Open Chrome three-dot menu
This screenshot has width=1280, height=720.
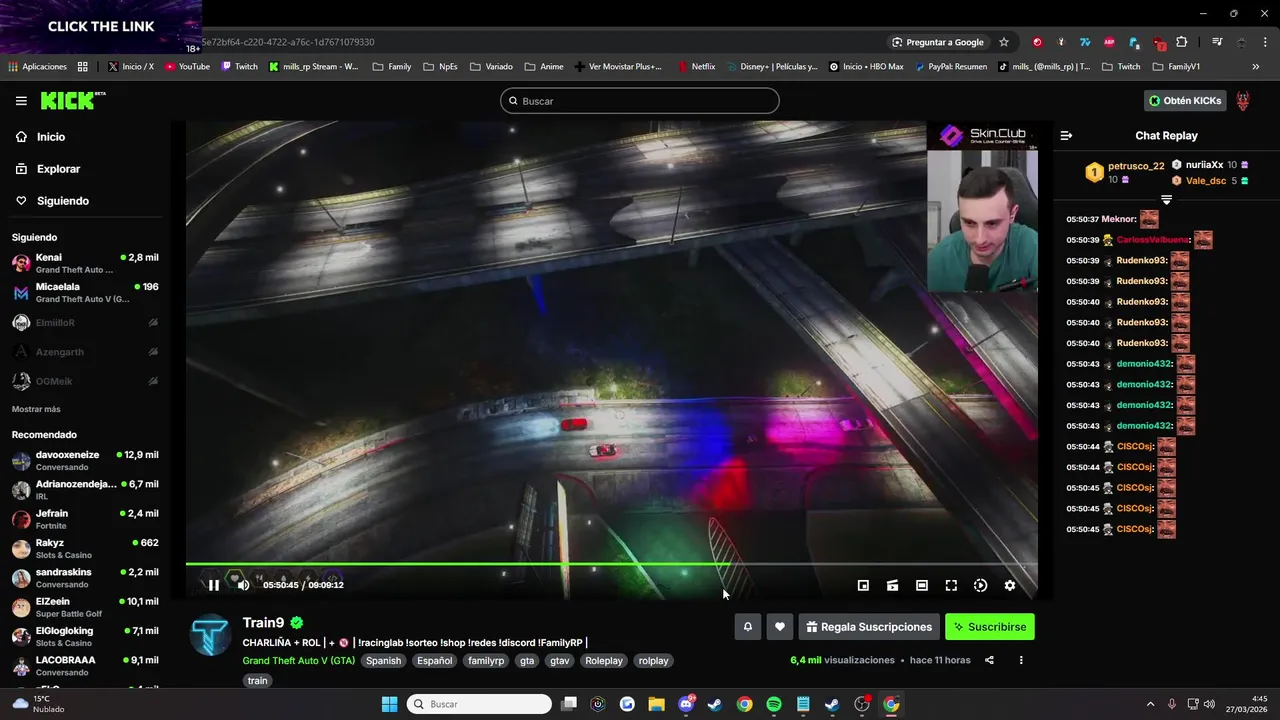[1265, 42]
